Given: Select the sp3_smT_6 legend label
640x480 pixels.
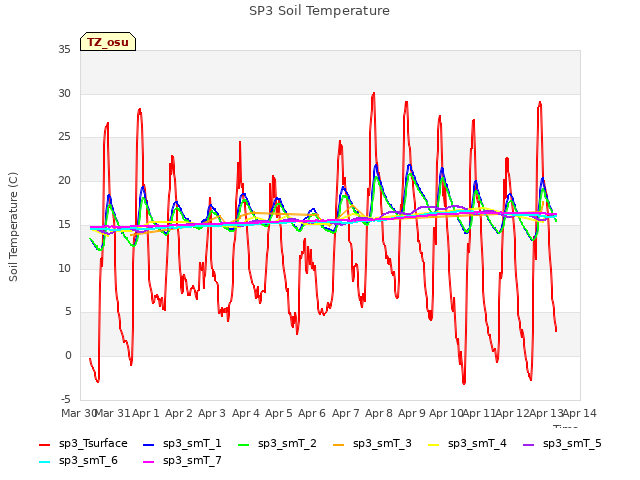Looking at the screenshot, I should (x=88, y=461).
